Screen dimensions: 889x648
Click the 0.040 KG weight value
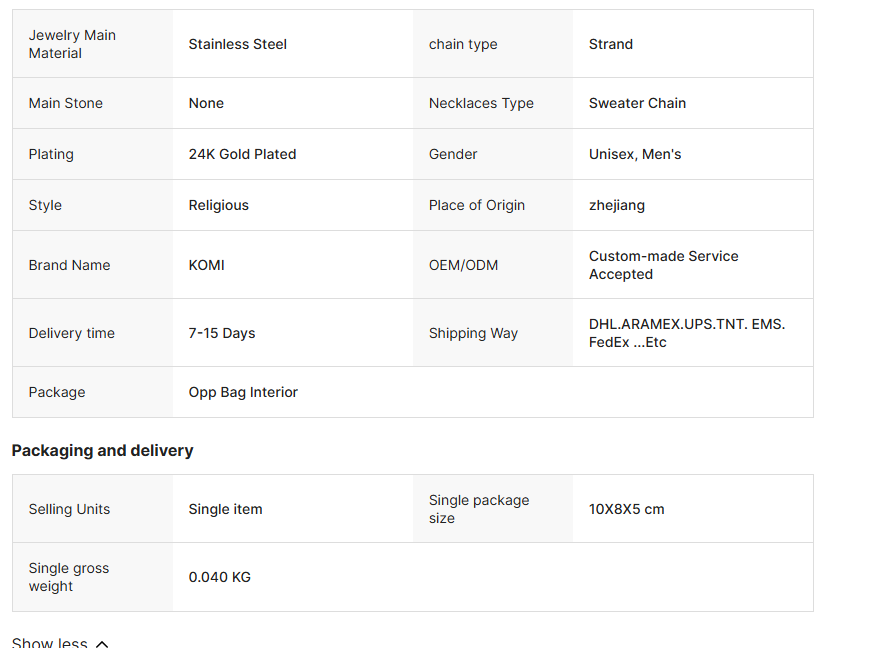tap(219, 577)
